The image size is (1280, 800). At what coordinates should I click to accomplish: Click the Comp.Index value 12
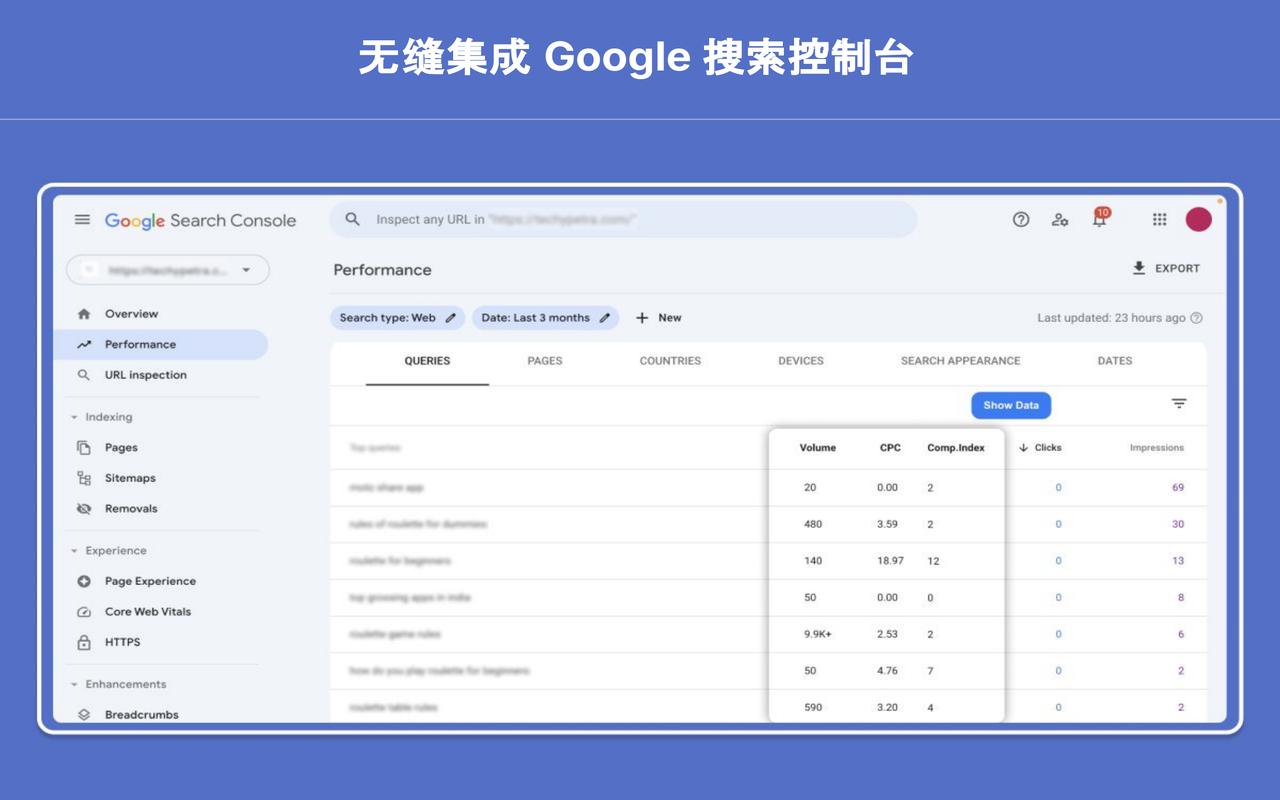click(x=933, y=561)
